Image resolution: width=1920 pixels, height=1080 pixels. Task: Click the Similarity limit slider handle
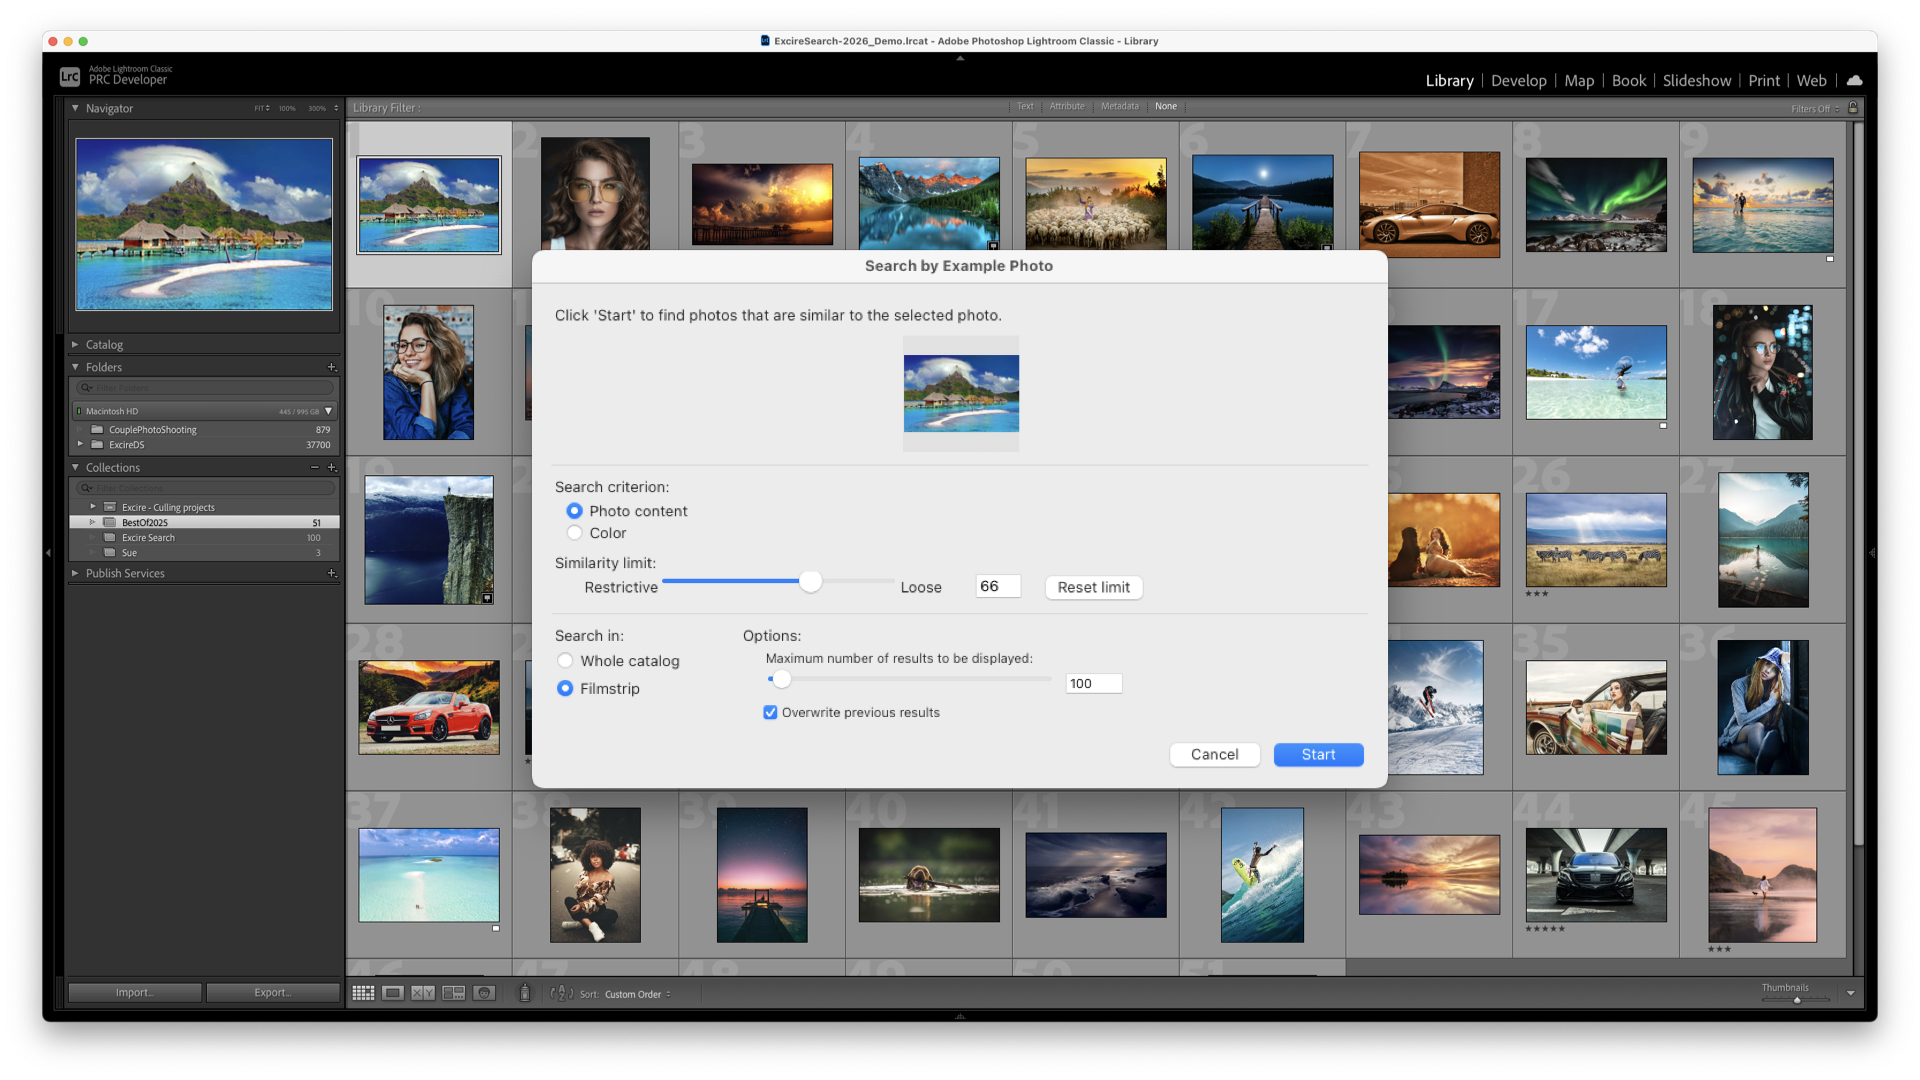click(810, 582)
